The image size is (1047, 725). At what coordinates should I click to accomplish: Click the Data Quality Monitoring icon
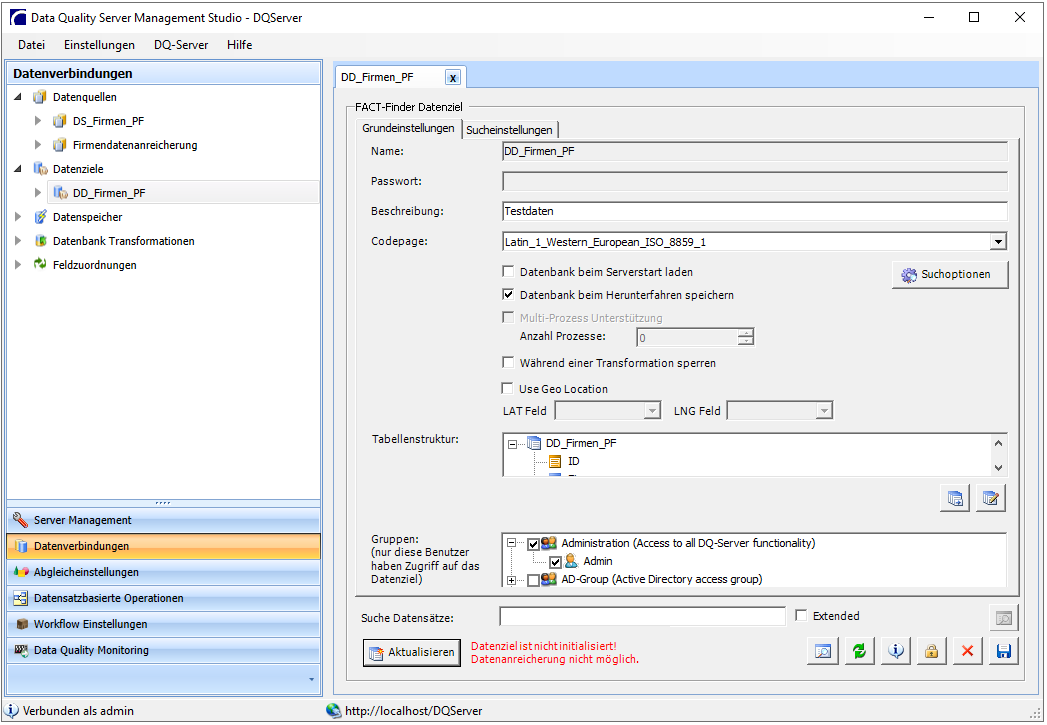(x=21, y=650)
